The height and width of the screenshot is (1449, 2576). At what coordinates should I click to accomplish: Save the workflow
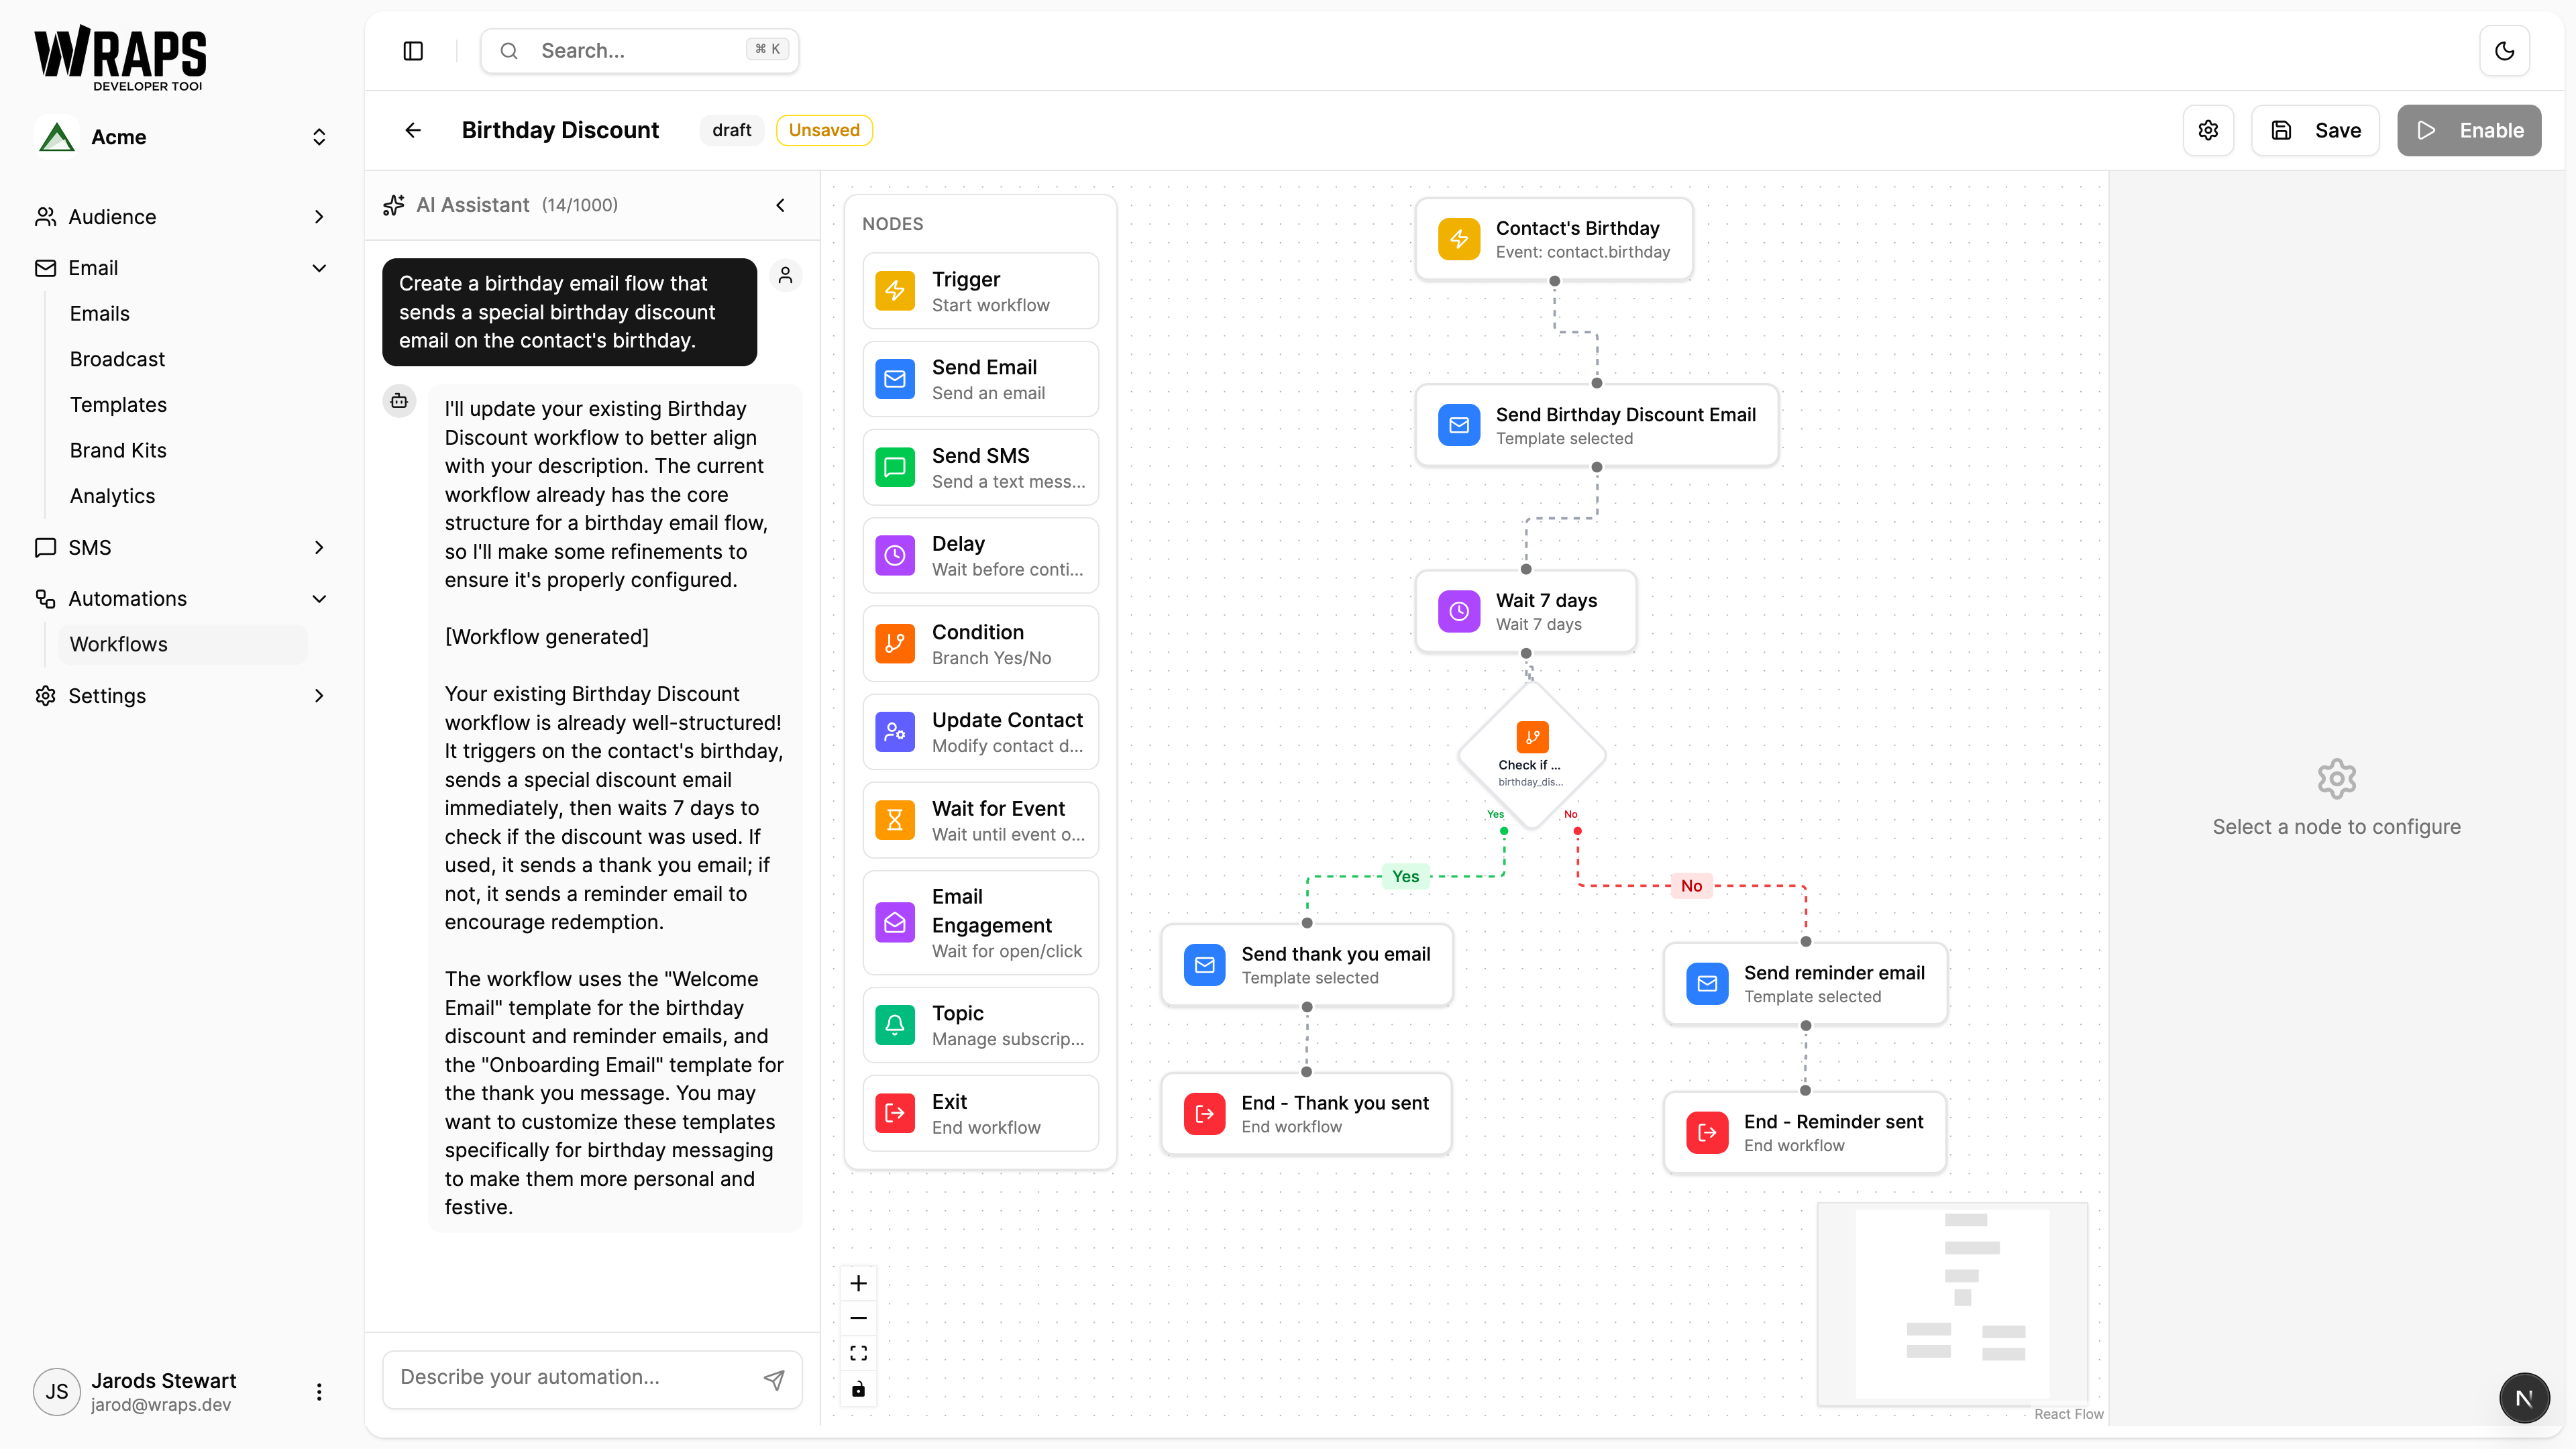(2315, 130)
